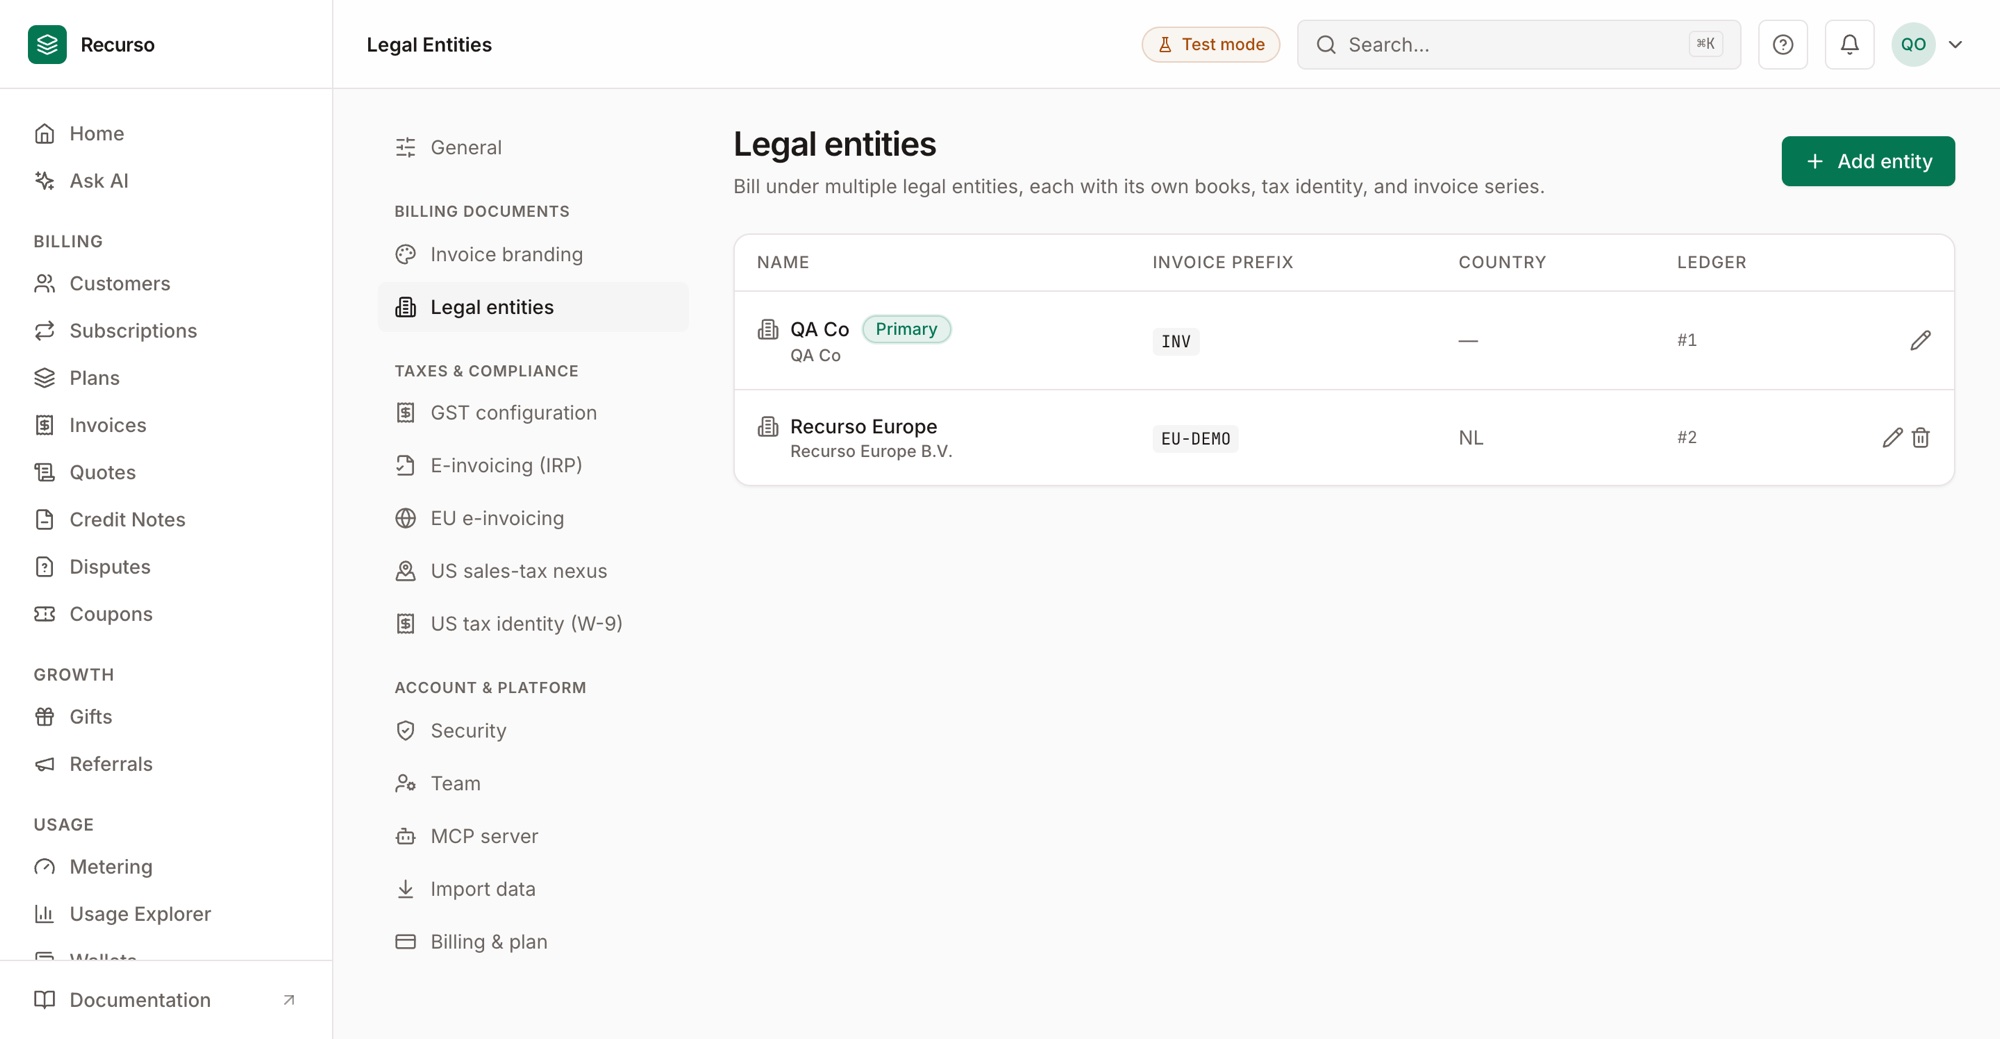
Task: Click the MCP server icon
Action: tap(406, 836)
